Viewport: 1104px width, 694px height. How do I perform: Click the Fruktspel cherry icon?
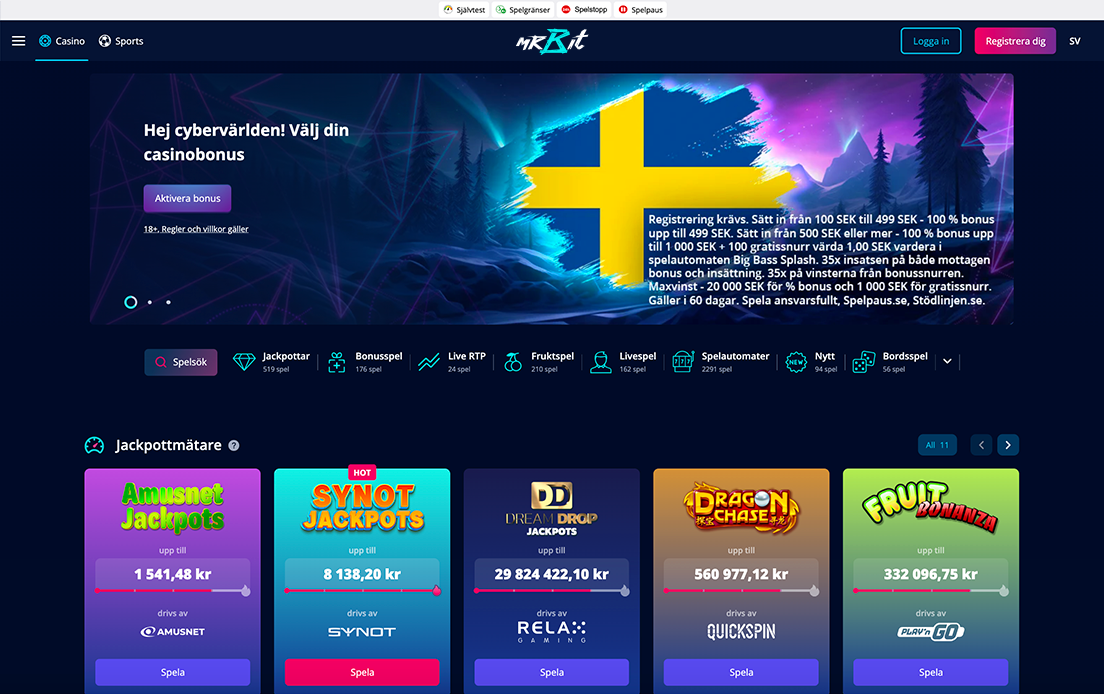[513, 362]
